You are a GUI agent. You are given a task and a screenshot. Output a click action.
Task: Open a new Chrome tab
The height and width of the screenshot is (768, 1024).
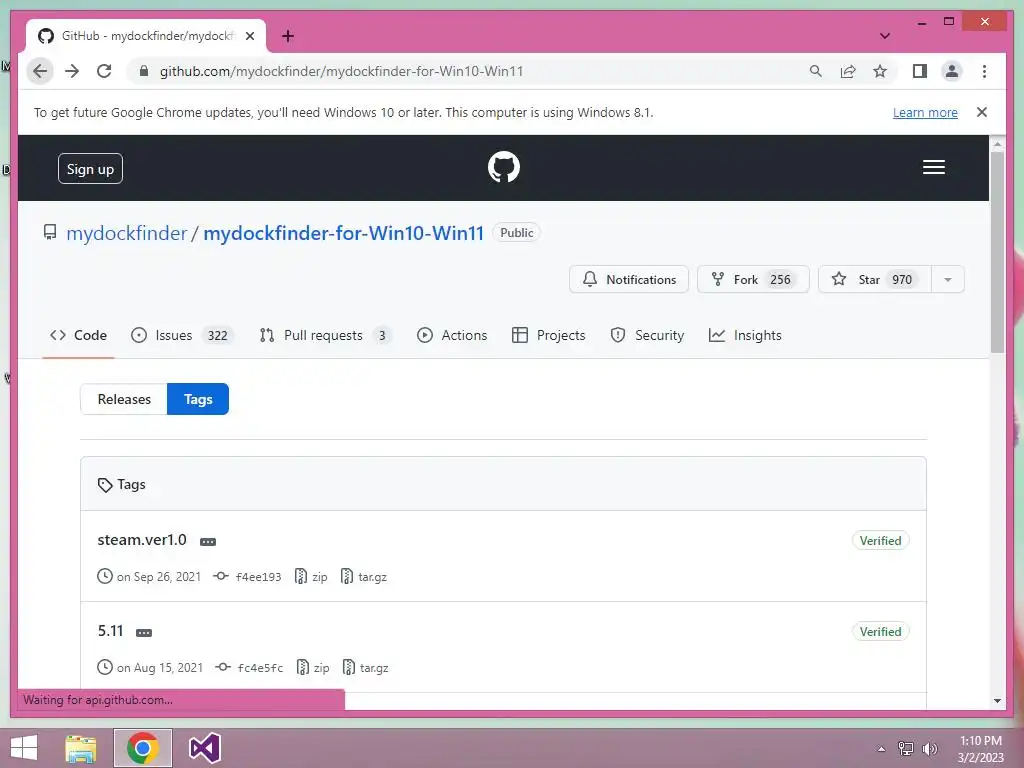coord(288,36)
